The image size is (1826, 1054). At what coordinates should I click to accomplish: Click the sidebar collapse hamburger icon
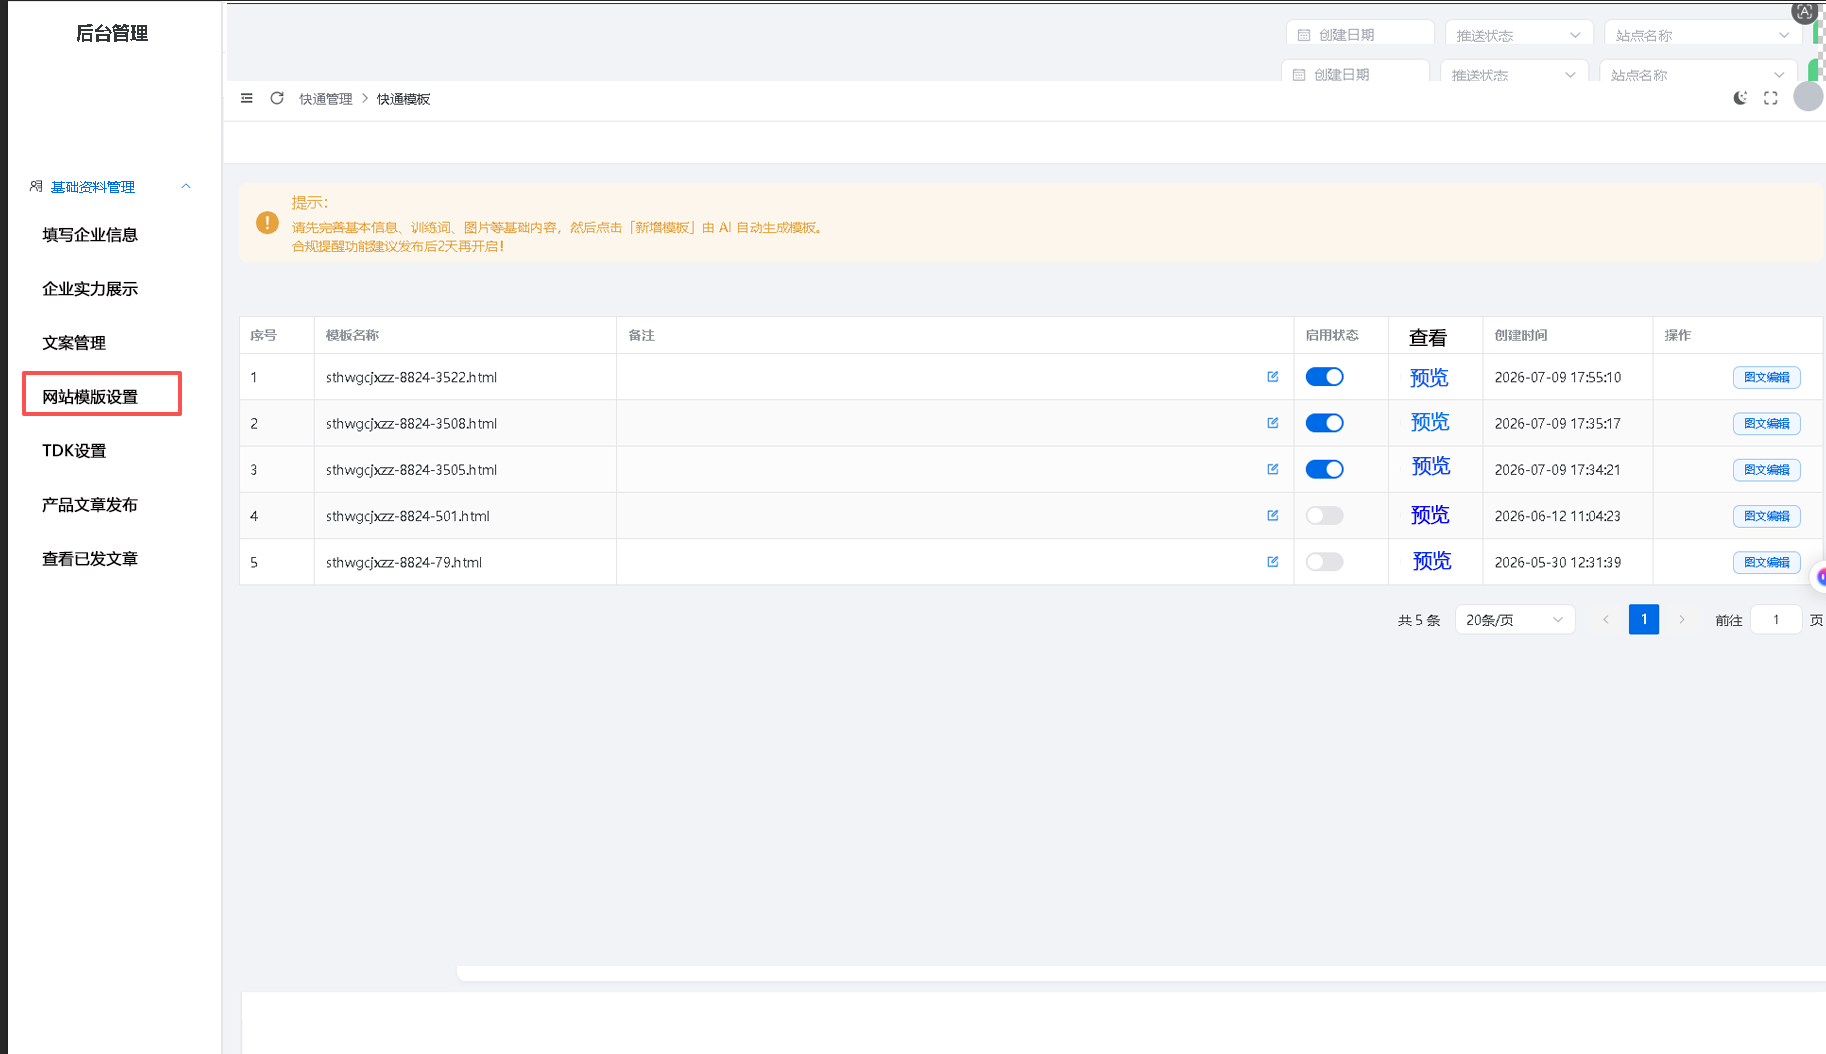tap(247, 98)
